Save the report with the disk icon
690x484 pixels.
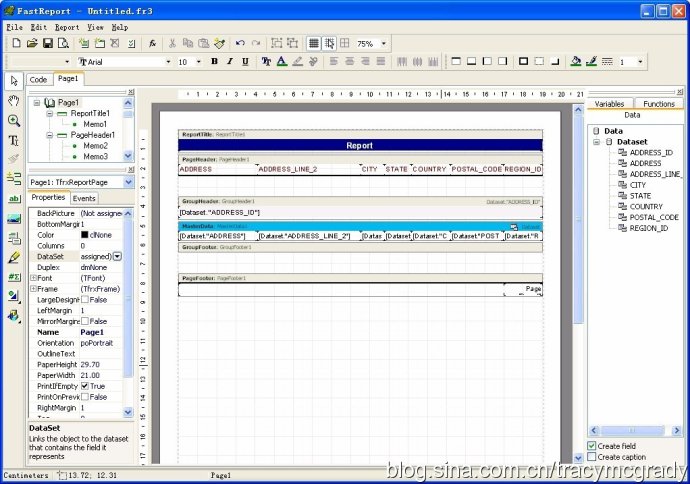pyautogui.click(x=48, y=43)
